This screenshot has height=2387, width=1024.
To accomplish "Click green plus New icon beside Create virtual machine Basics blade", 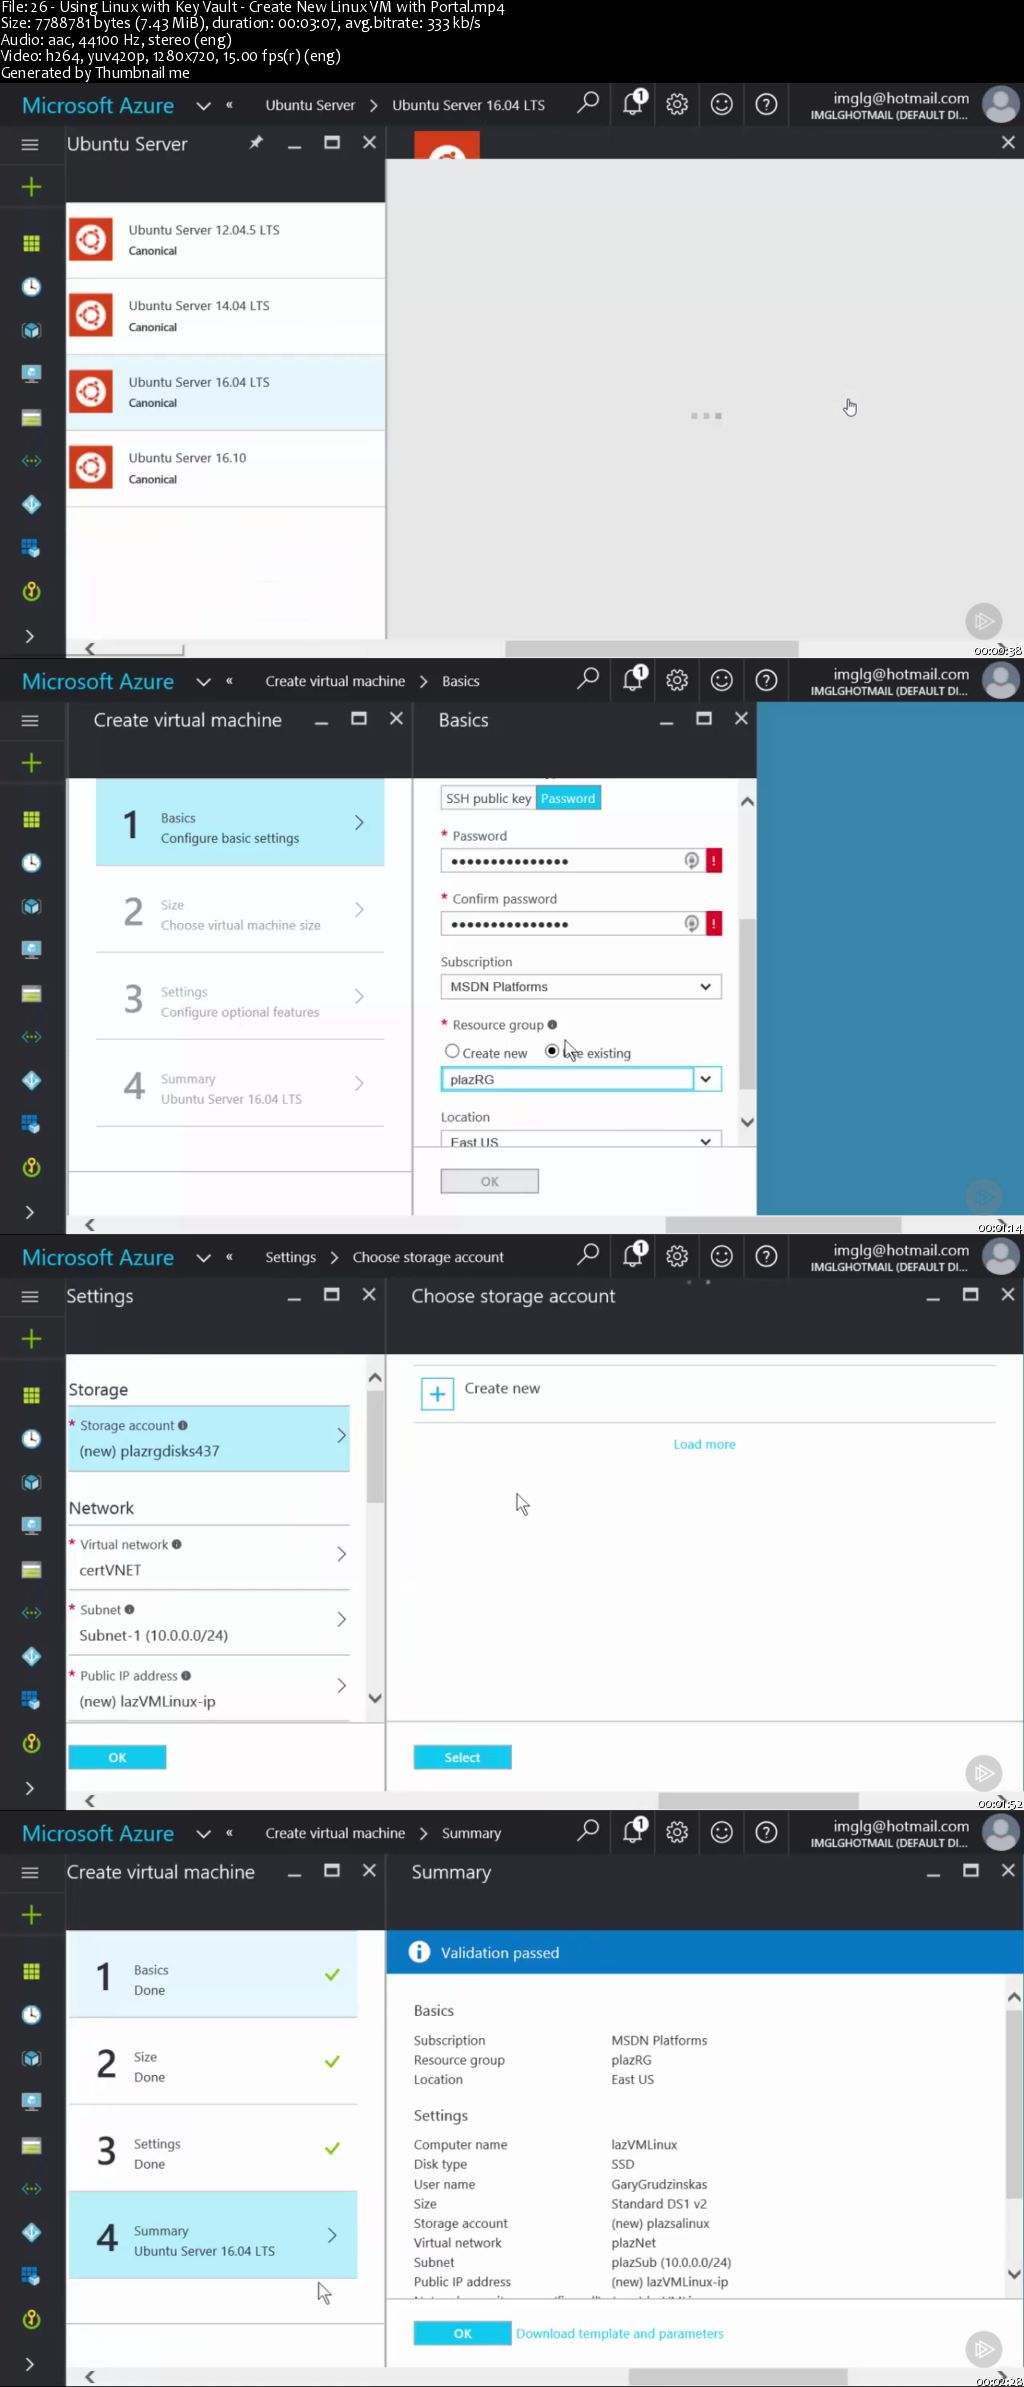I will pyautogui.click(x=31, y=763).
